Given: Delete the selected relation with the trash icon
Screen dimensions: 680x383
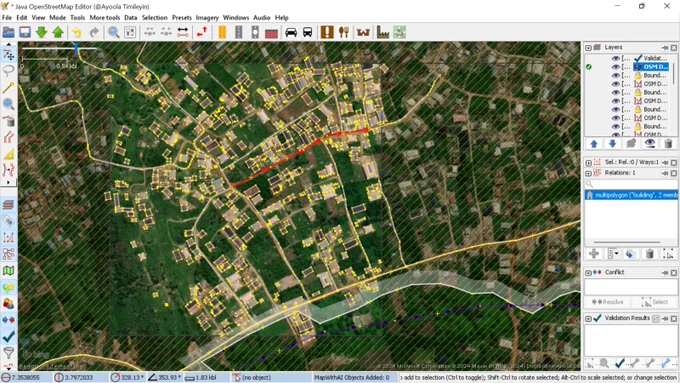Looking at the screenshot, I should (x=649, y=254).
